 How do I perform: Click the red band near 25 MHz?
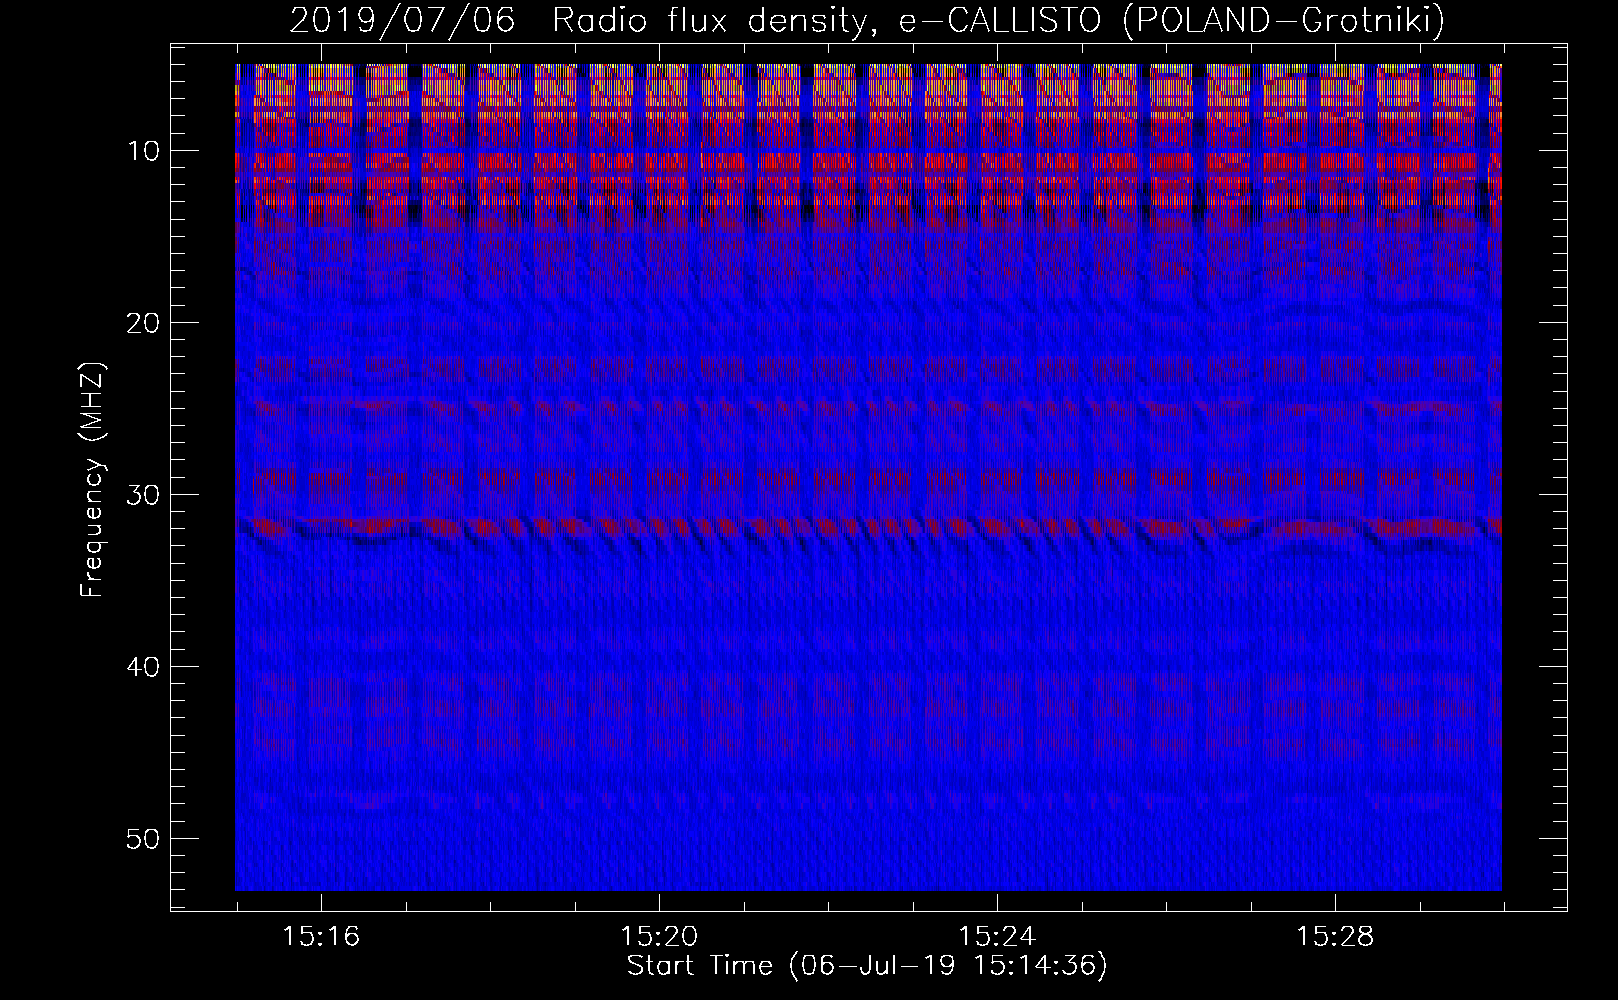(x=868, y=408)
